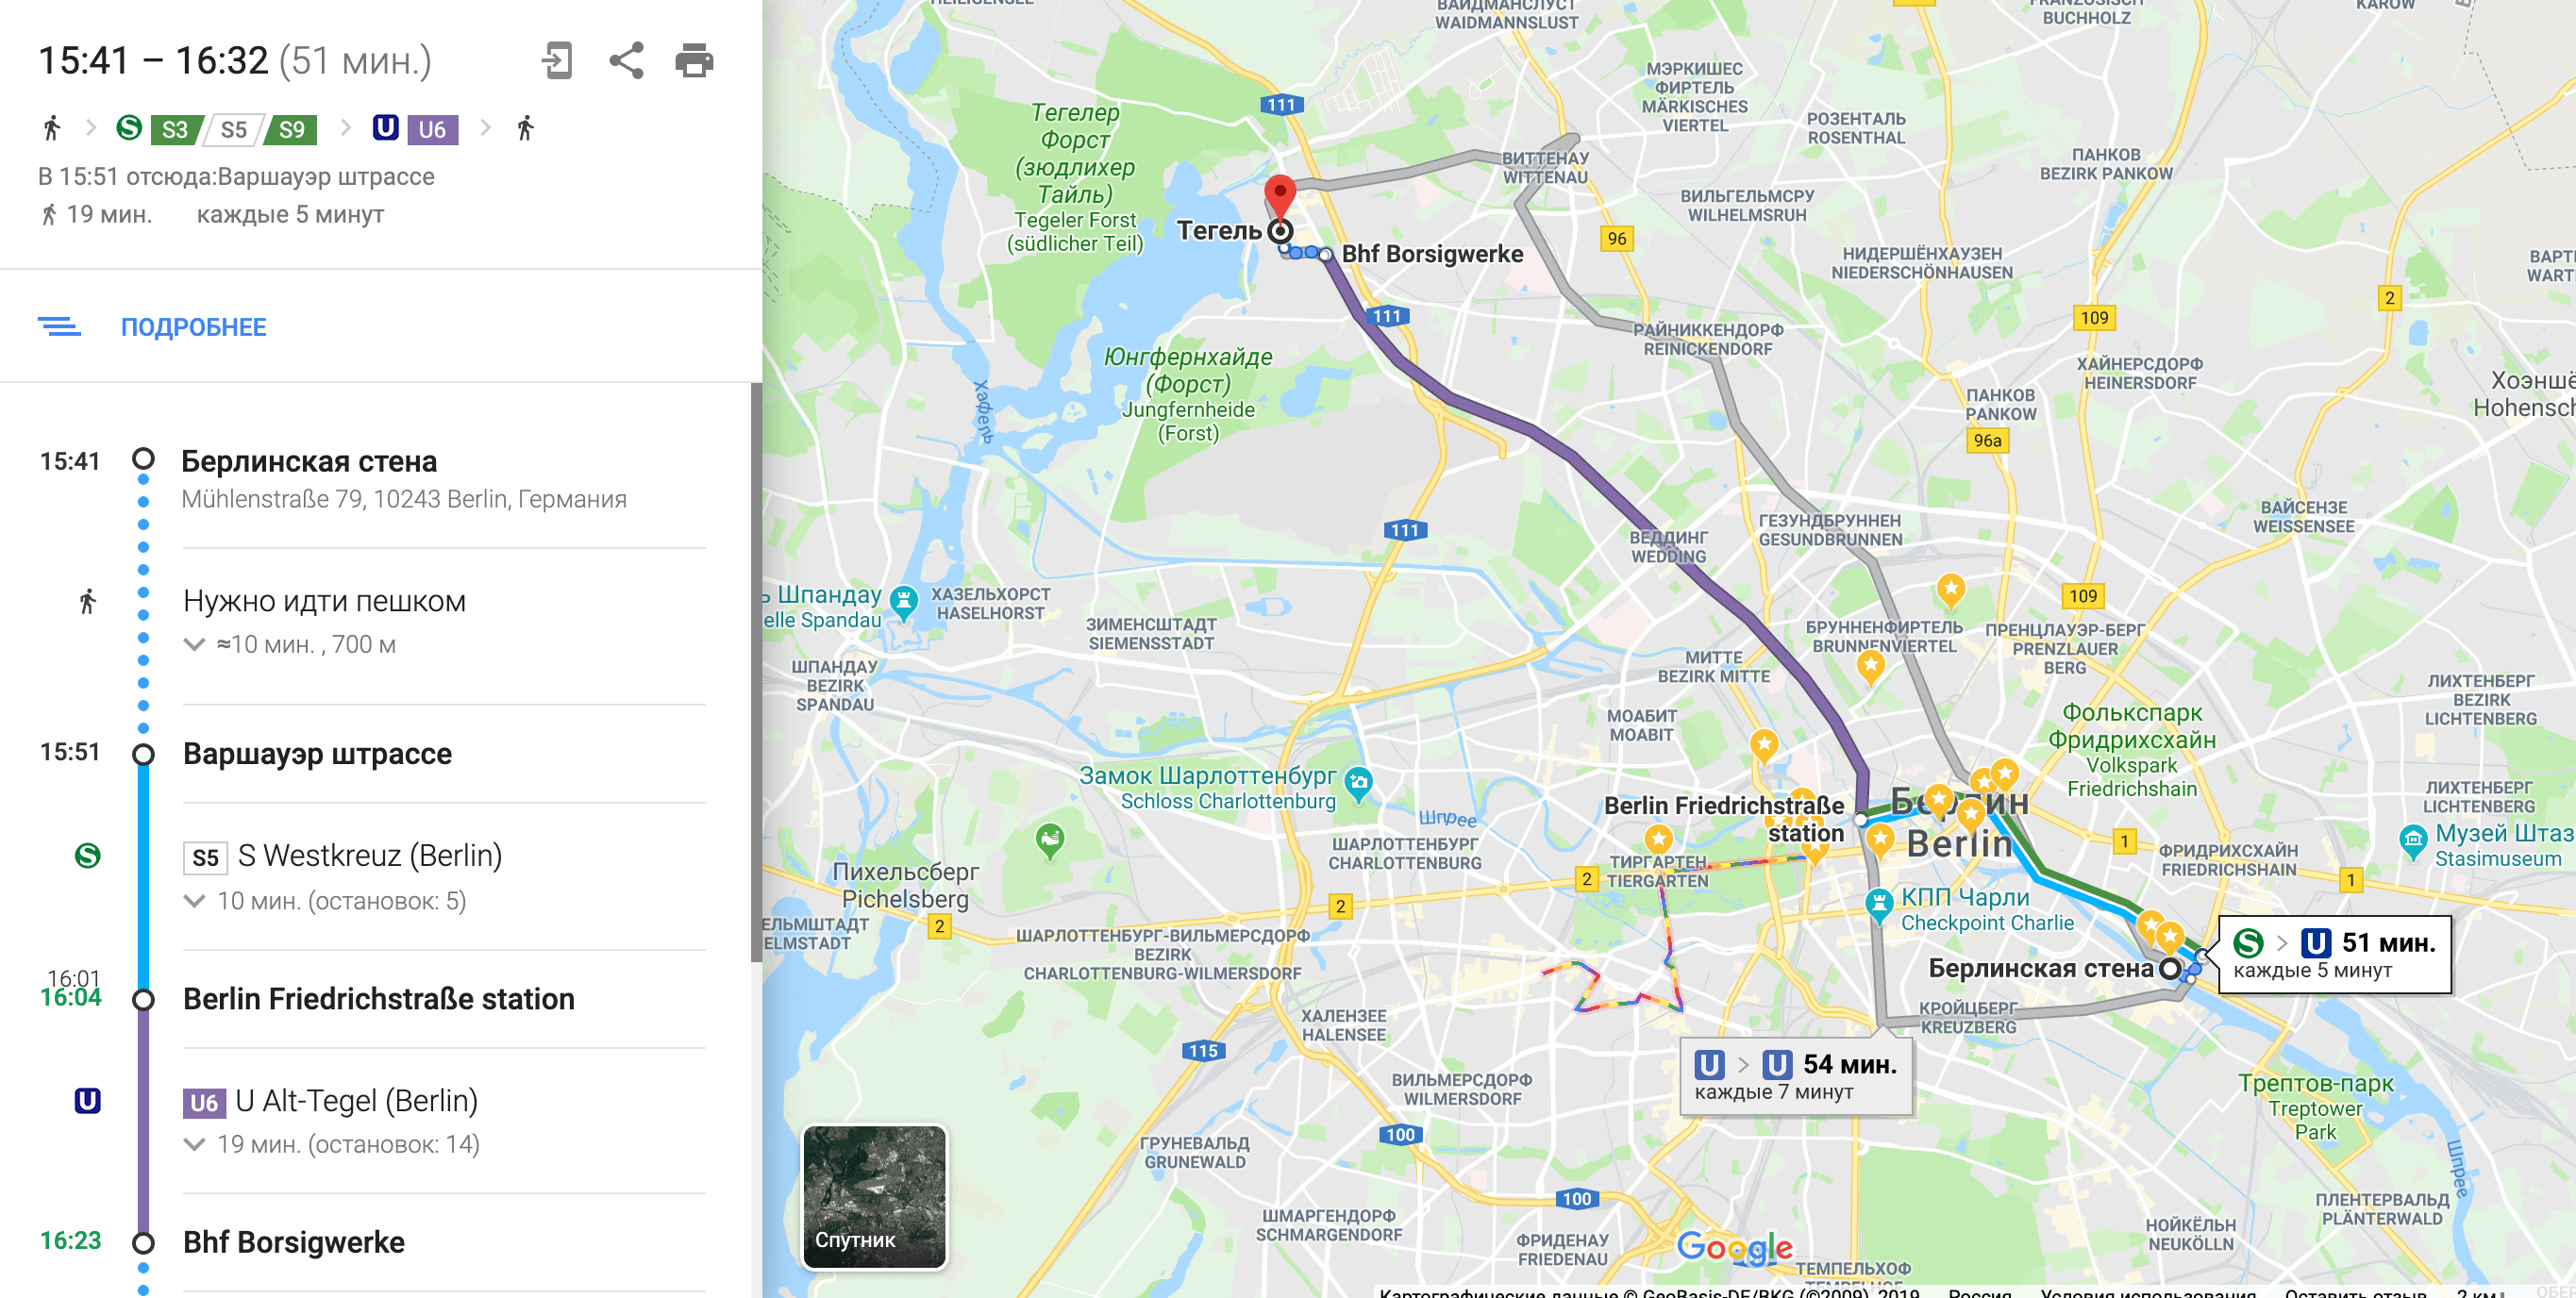The width and height of the screenshot is (2576, 1298).
Task: Click the purple U6 line badge at top
Action: point(432,129)
